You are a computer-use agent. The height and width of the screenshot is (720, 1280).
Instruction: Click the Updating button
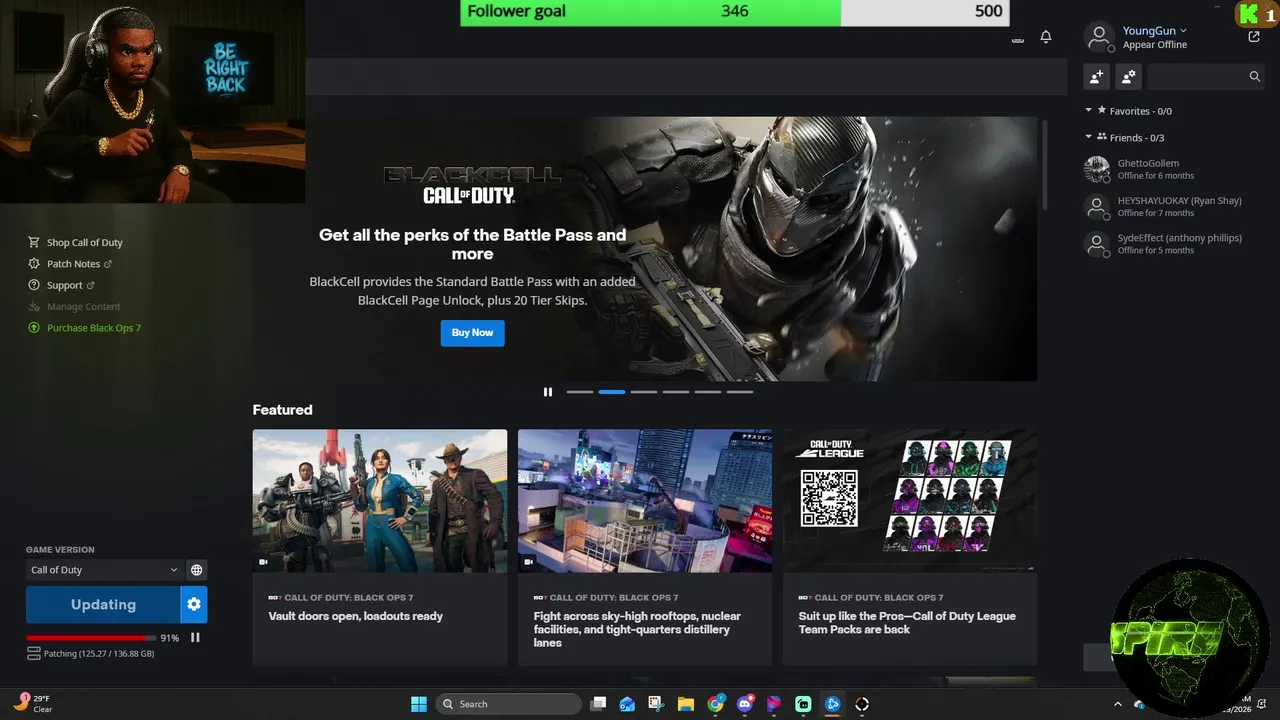coord(103,604)
